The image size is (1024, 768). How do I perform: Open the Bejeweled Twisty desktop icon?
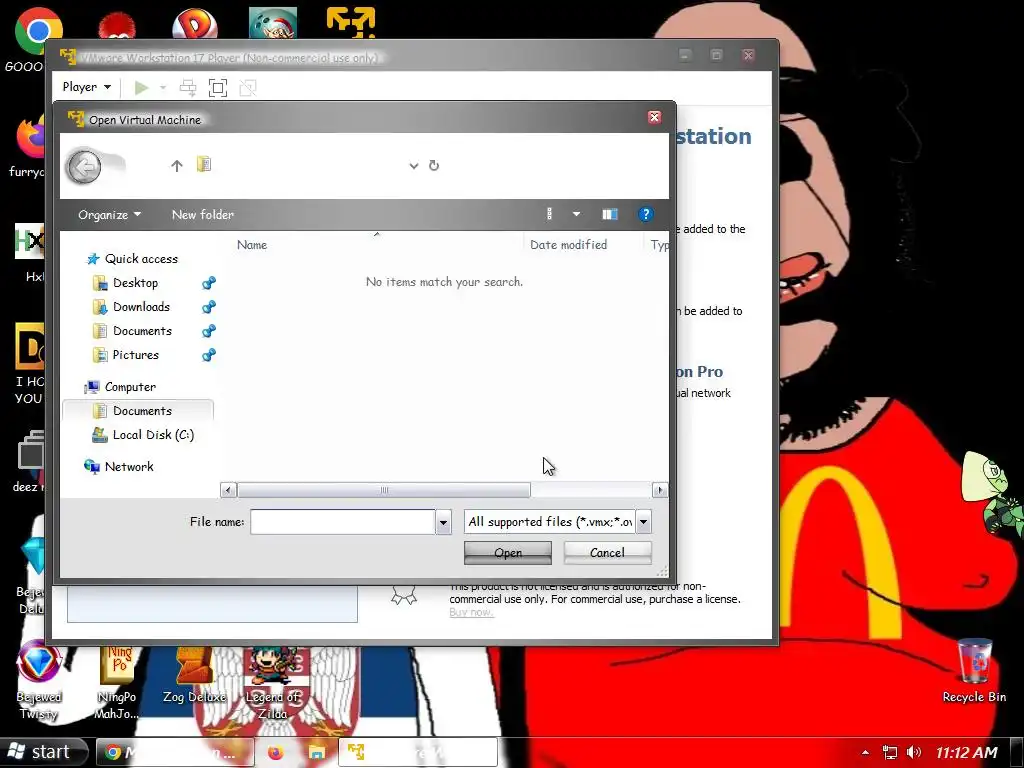[39, 680]
